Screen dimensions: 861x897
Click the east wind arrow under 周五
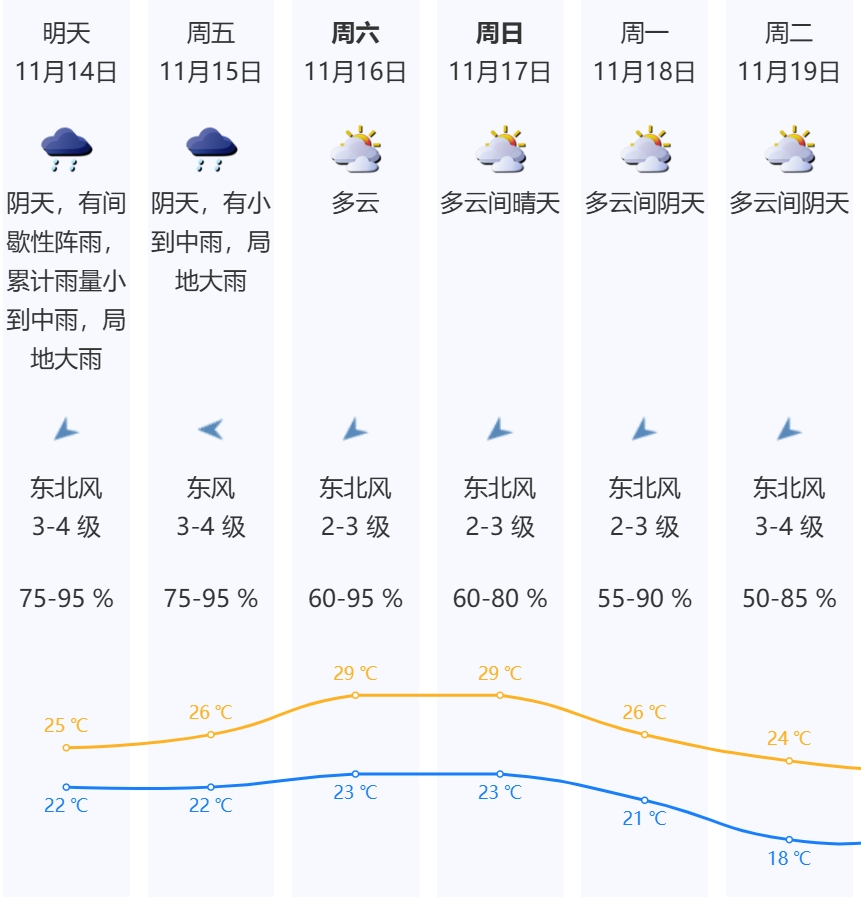pos(211,430)
